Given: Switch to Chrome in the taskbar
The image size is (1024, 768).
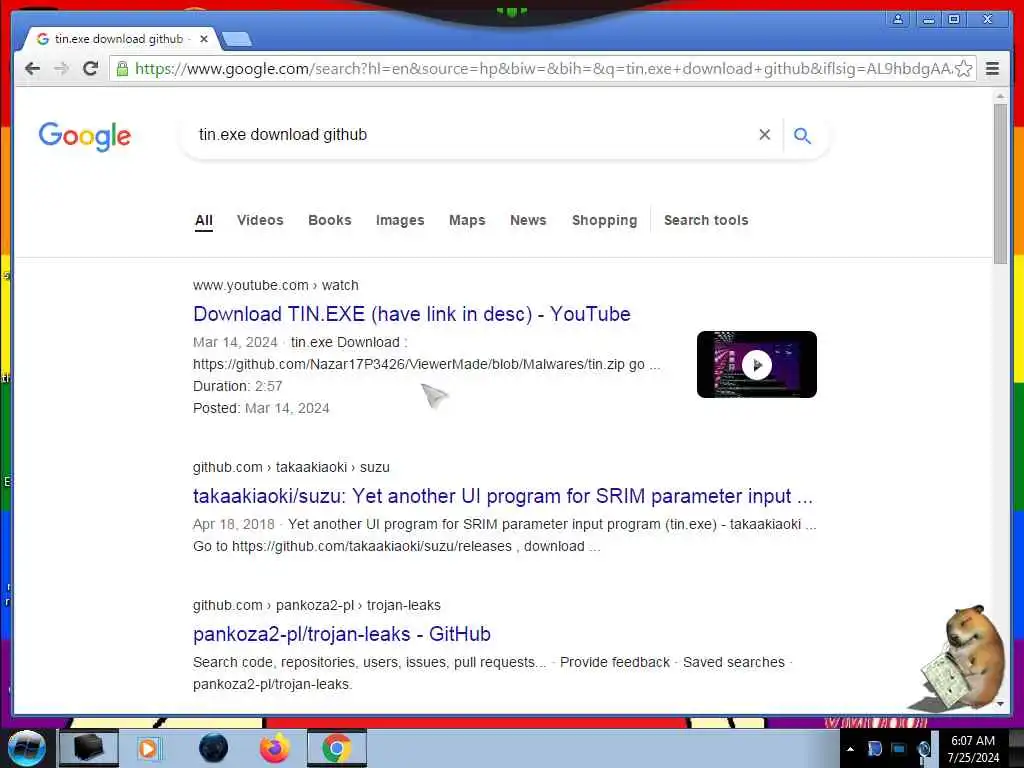Looking at the screenshot, I should (x=336, y=748).
